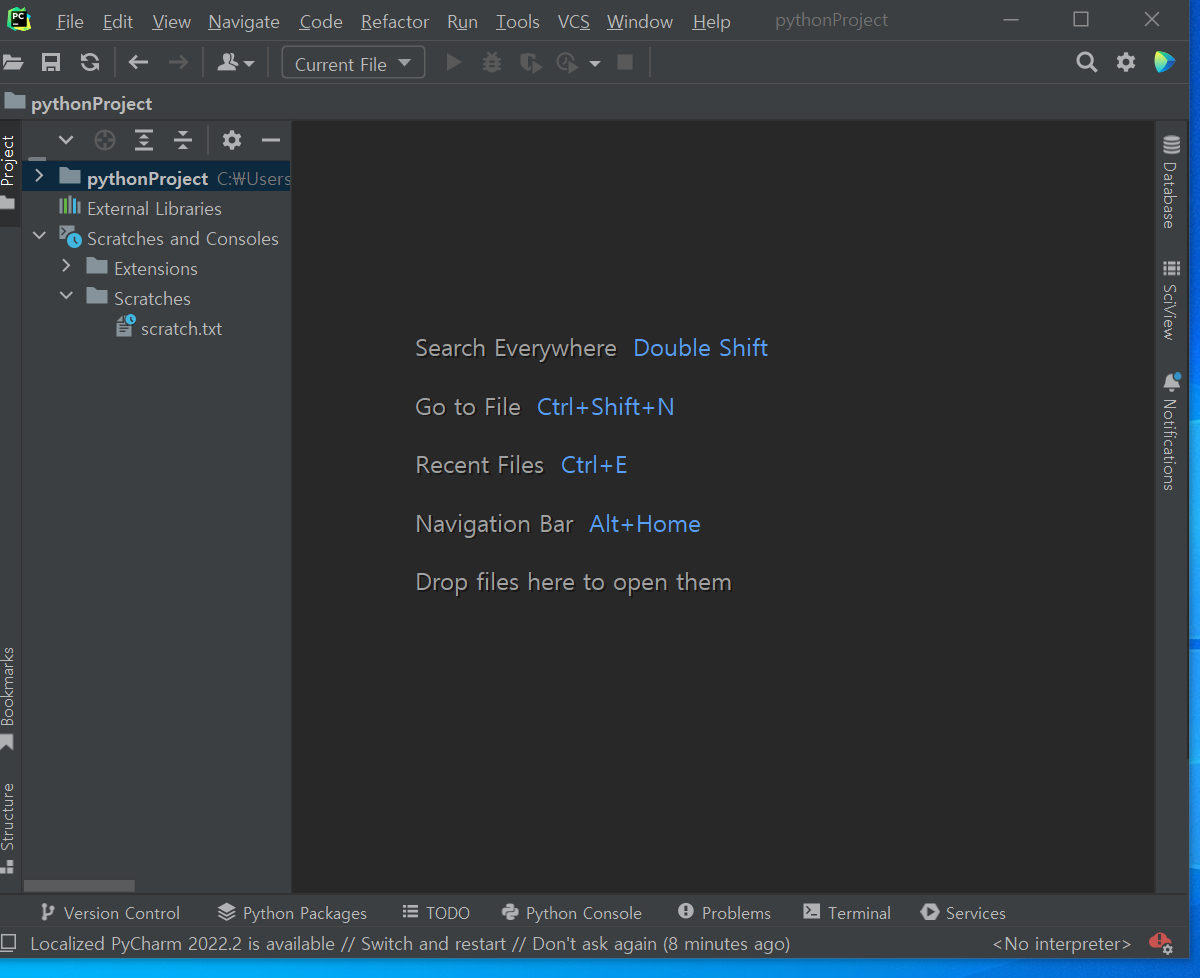Click the Debug bug icon
This screenshot has width=1200, height=978.
[492, 63]
